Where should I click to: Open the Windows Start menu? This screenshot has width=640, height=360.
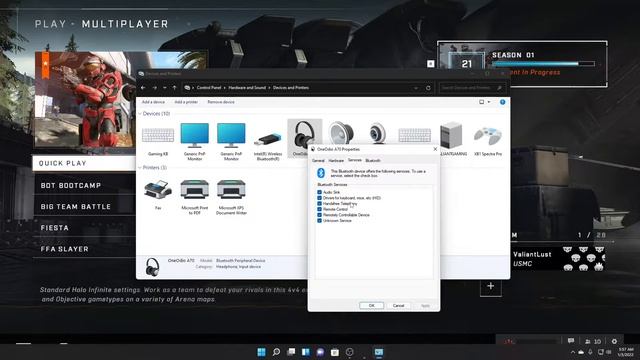(261, 352)
